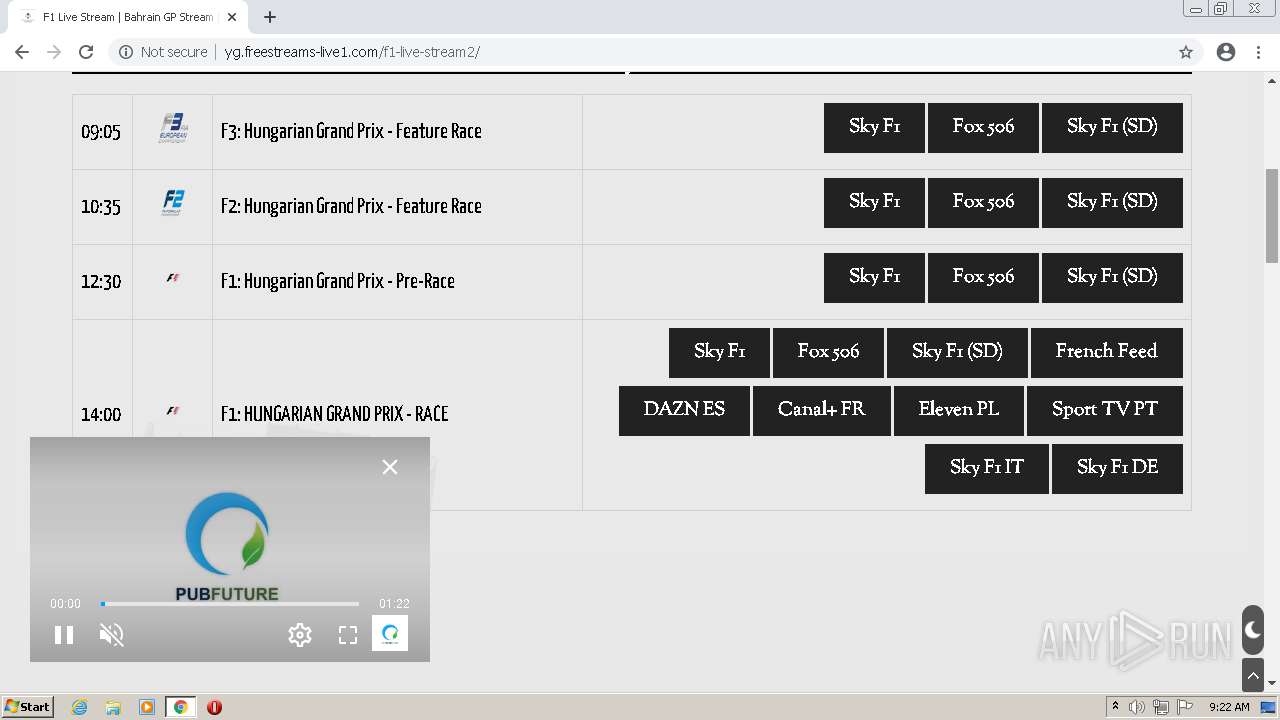Click the 12:30 time cell
This screenshot has height=720, width=1280.
point(101,282)
